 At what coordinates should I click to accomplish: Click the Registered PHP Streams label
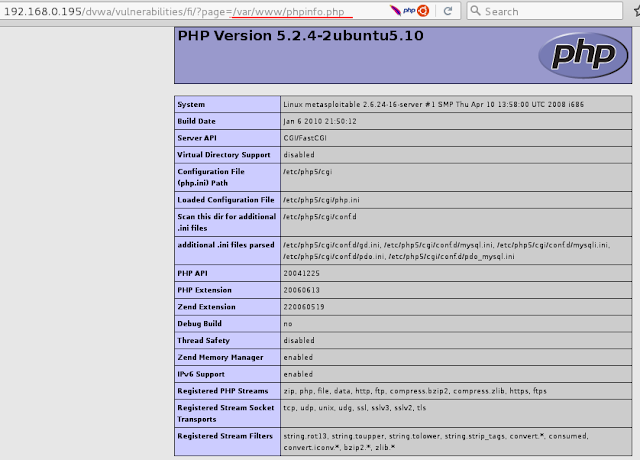click(x=222, y=391)
